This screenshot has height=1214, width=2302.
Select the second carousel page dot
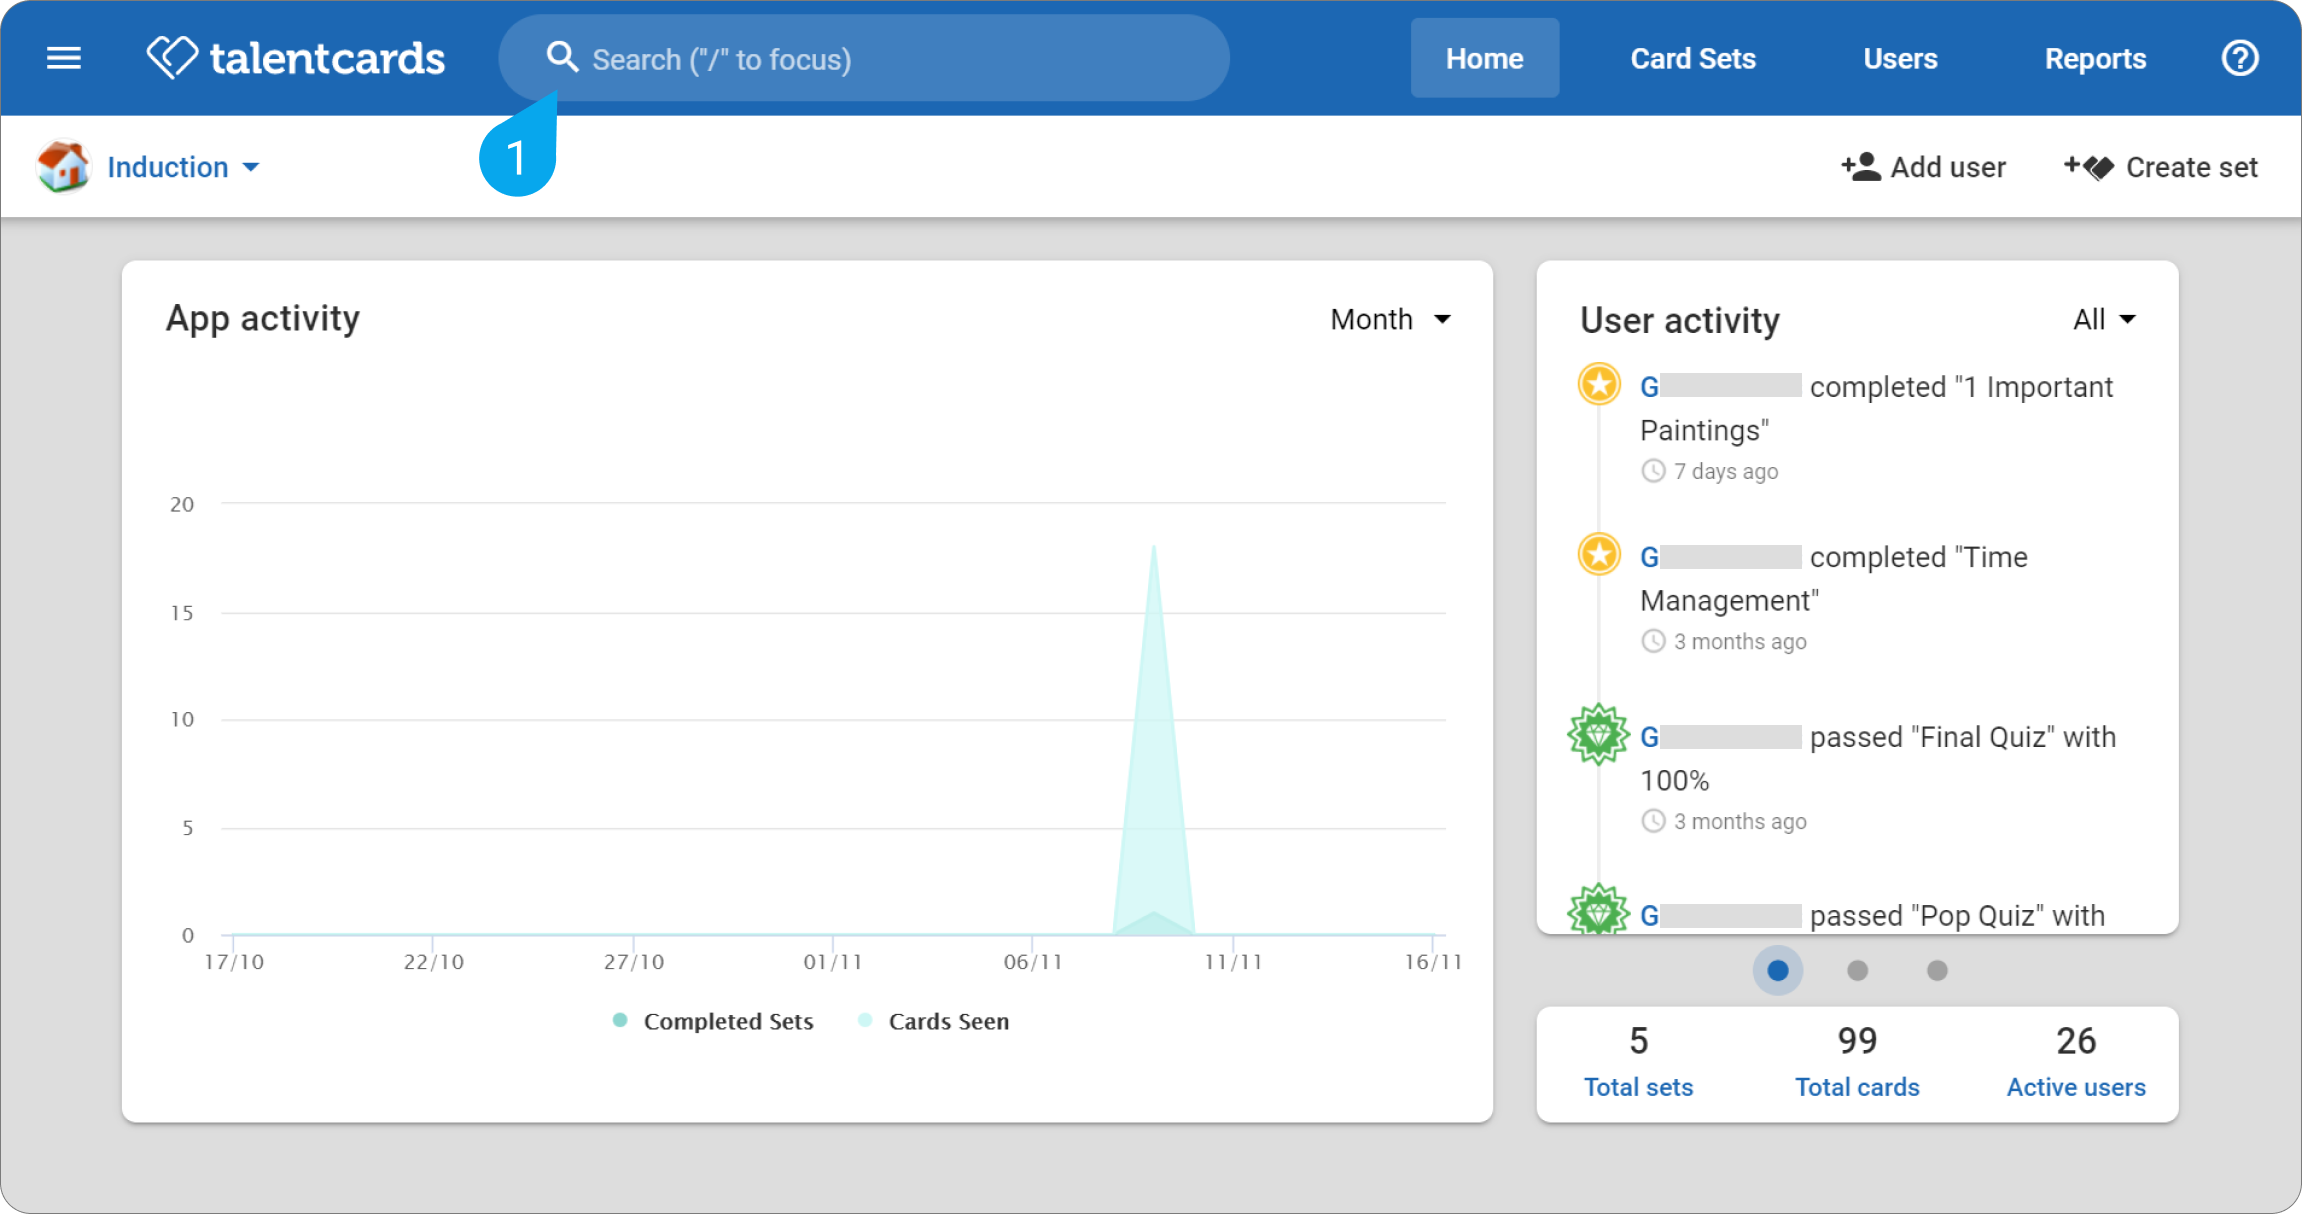1857,970
